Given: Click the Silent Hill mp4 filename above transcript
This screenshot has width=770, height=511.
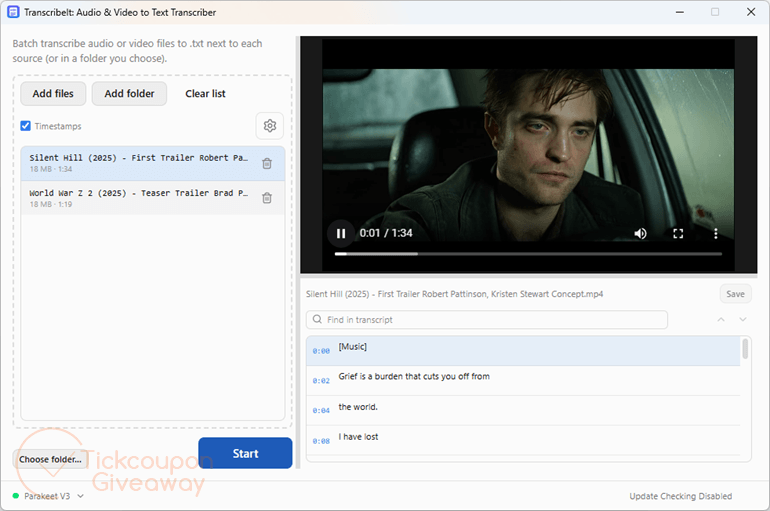Looking at the screenshot, I should (x=454, y=294).
